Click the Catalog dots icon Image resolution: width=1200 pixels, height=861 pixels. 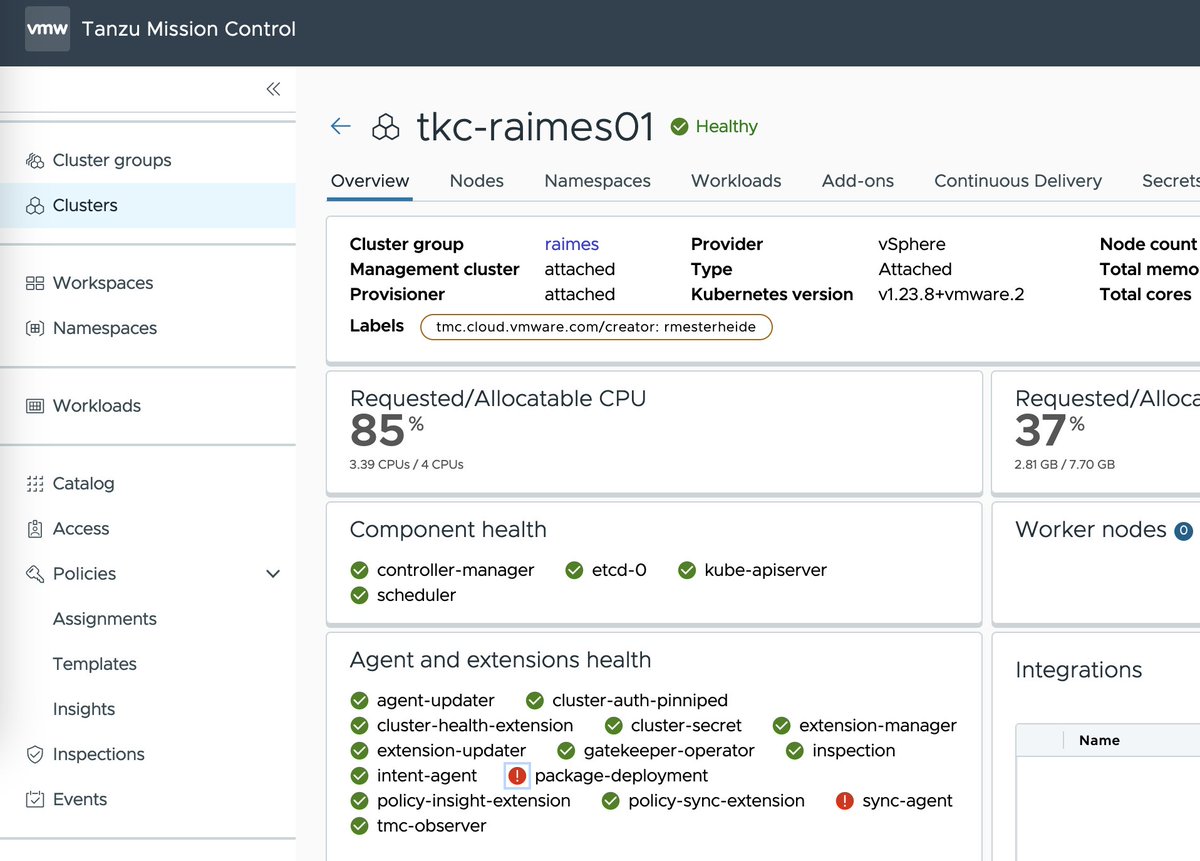(35, 483)
